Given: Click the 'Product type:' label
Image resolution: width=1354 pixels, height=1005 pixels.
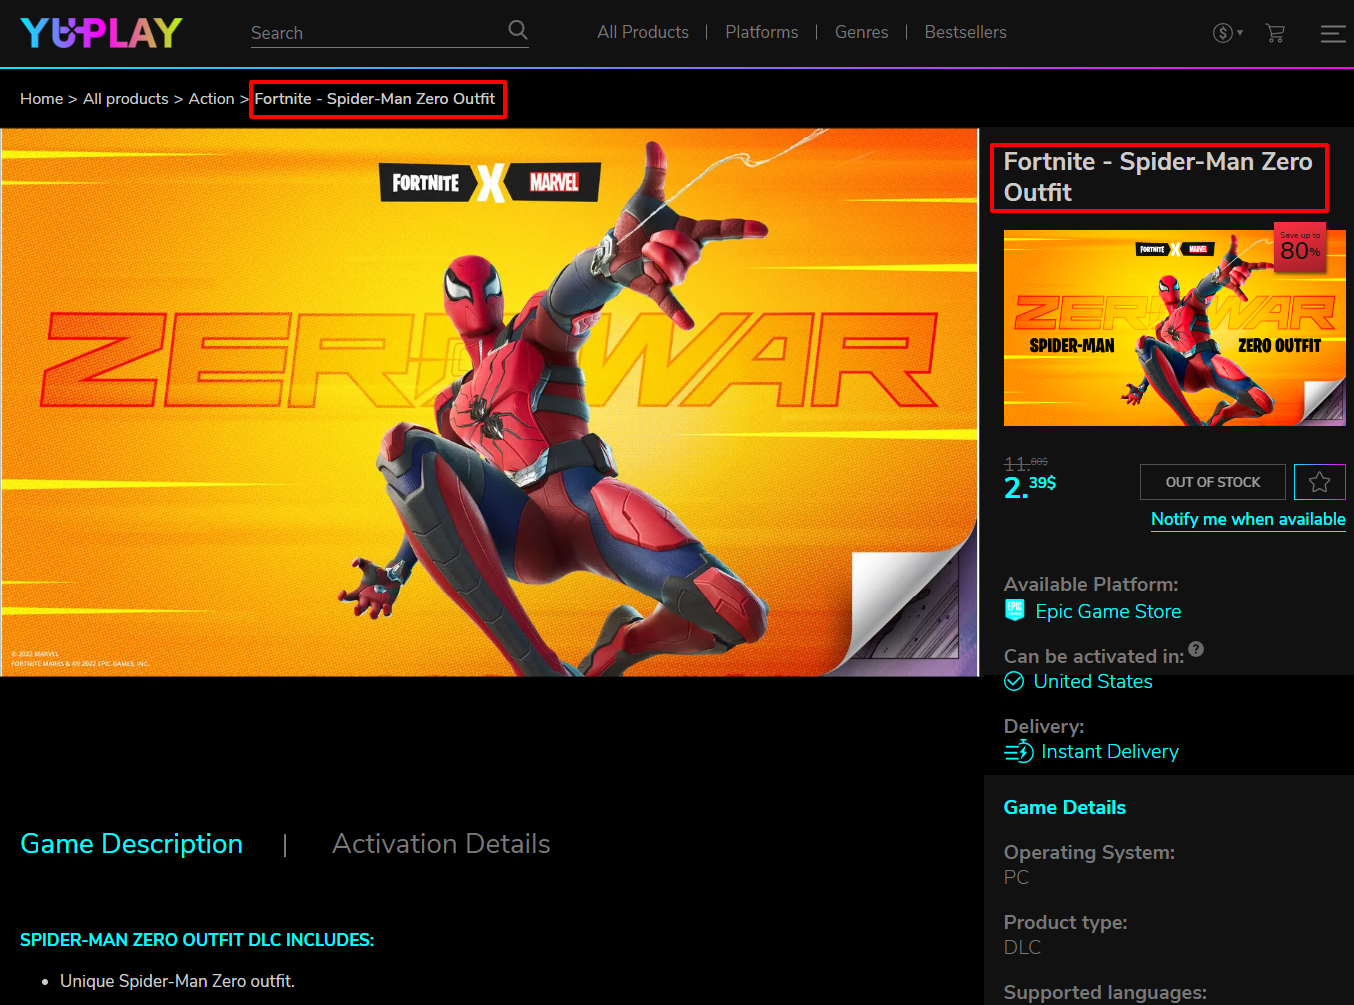Looking at the screenshot, I should [1065, 922].
